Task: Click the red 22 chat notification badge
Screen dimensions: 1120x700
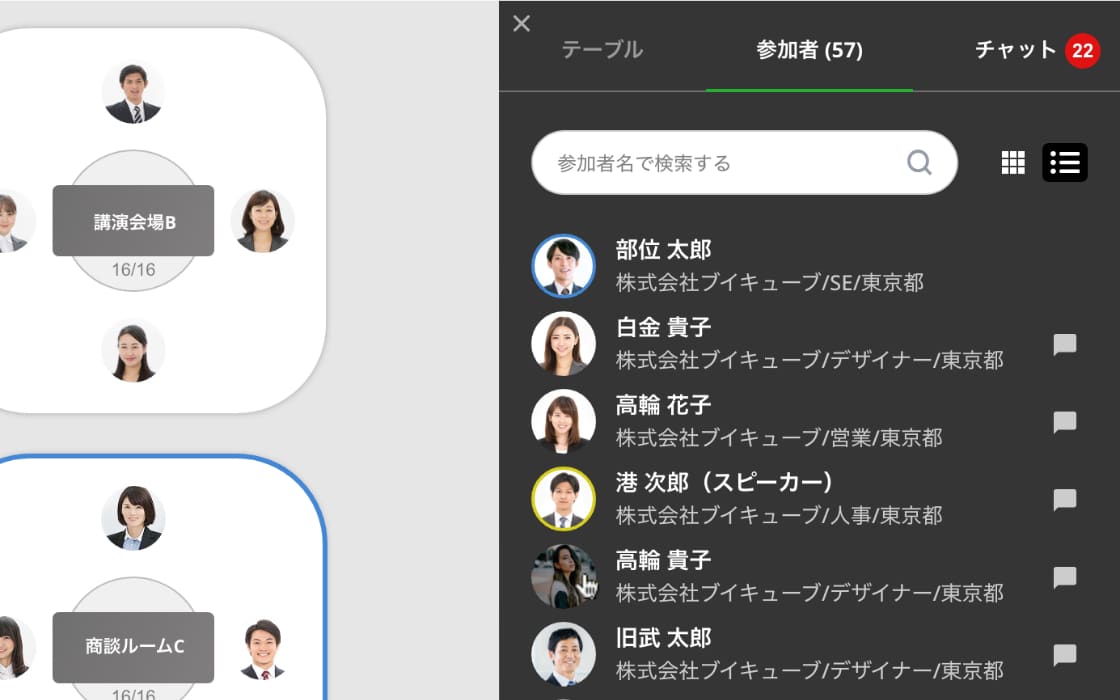Action: coord(1082,51)
